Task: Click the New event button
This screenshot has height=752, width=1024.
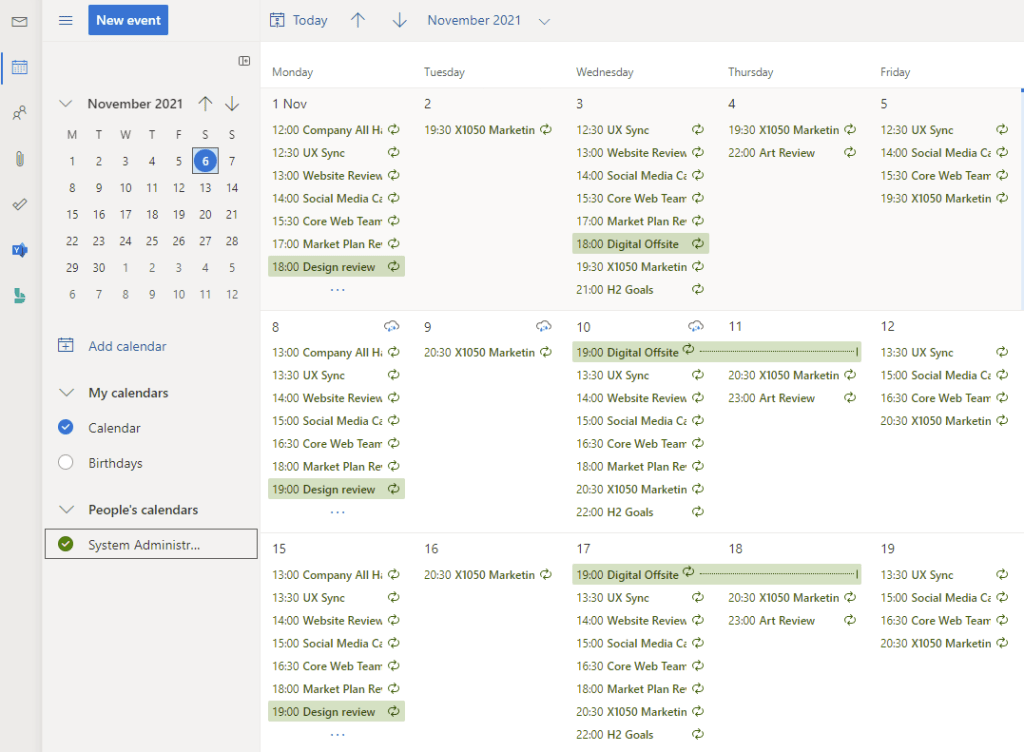Action: coord(128,21)
